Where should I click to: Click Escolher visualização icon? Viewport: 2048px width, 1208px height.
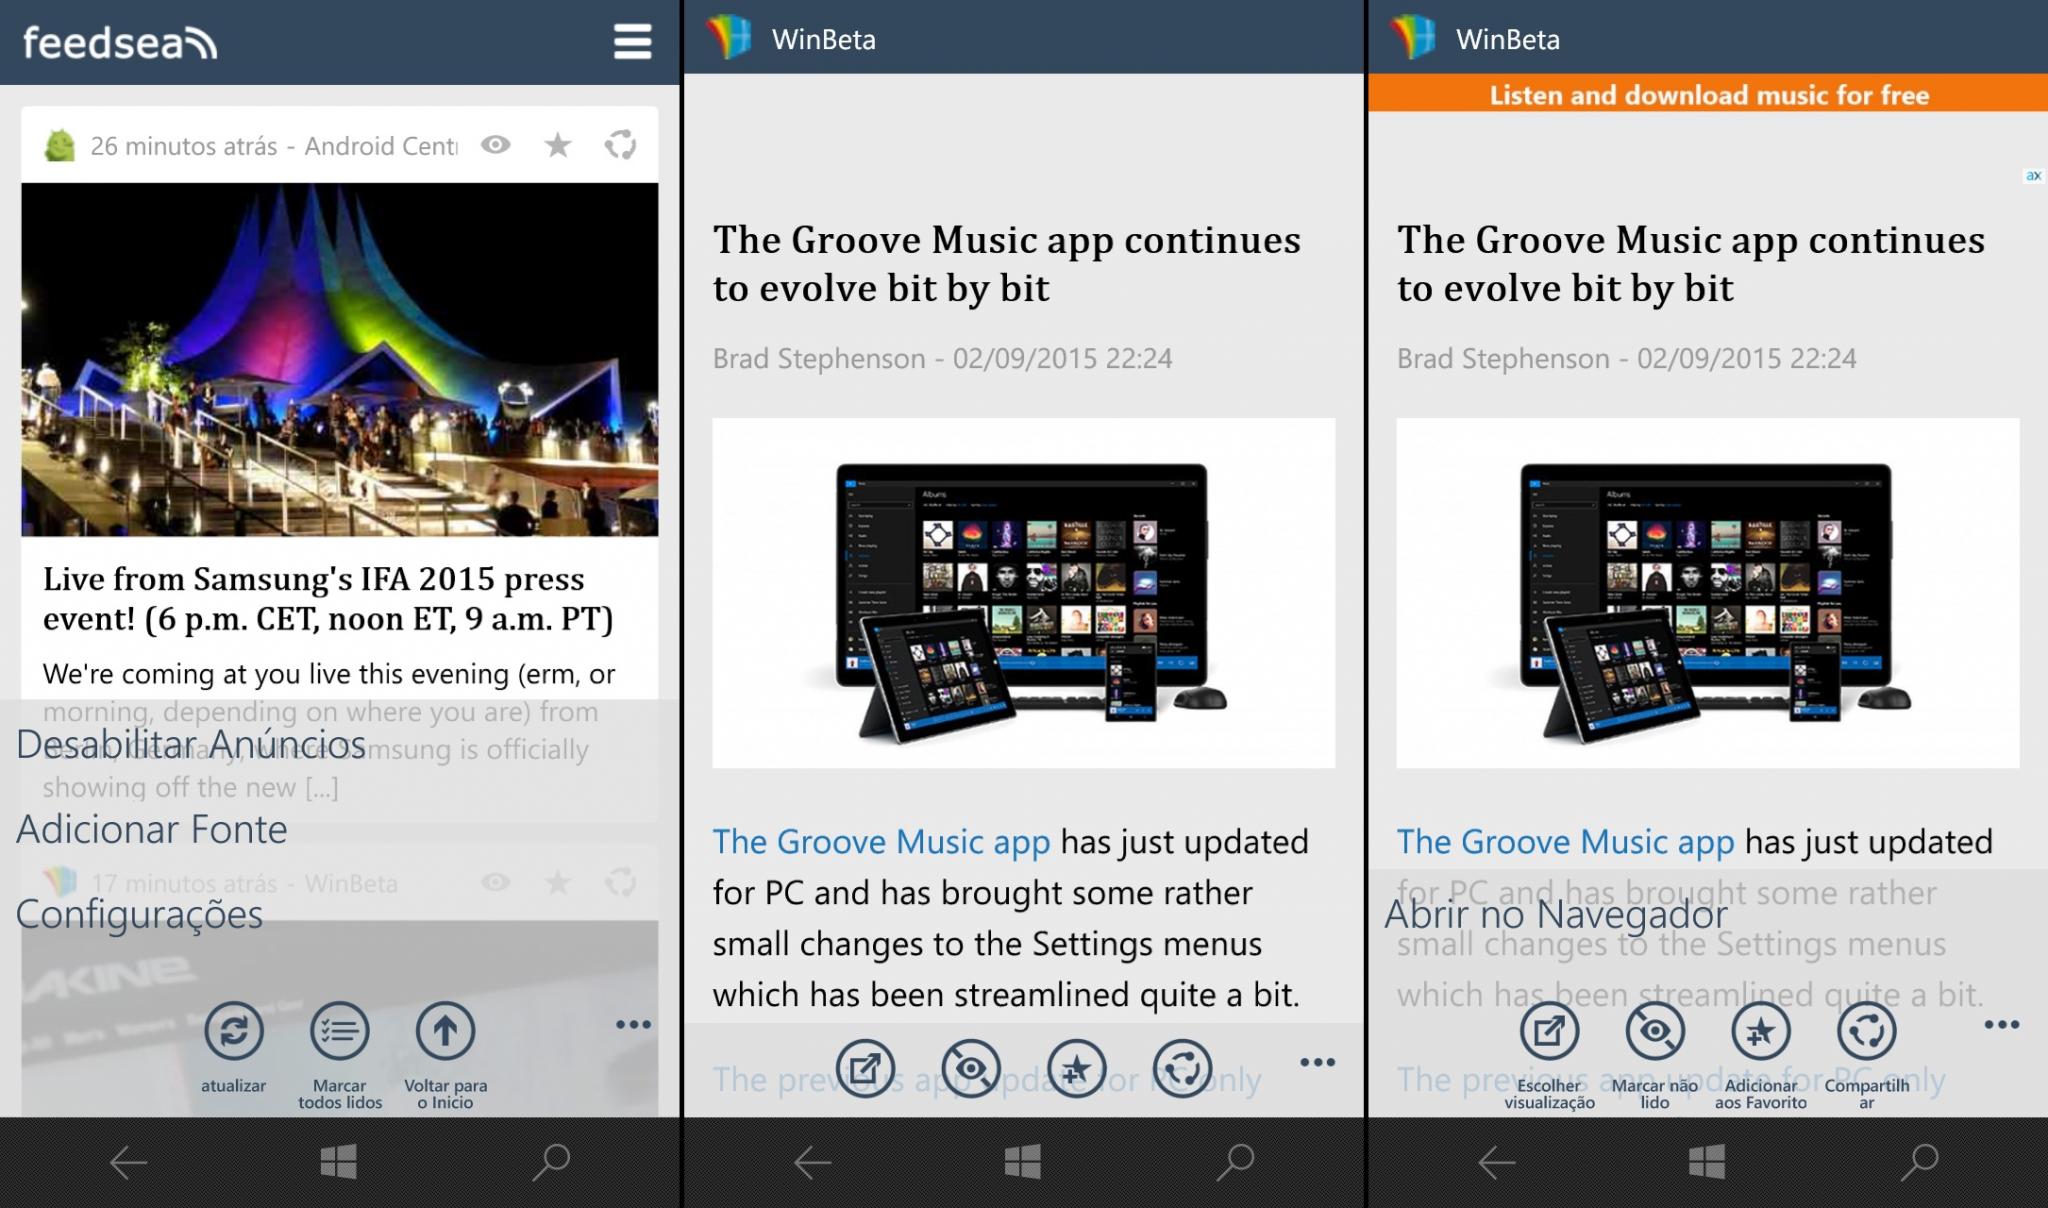1550,1031
